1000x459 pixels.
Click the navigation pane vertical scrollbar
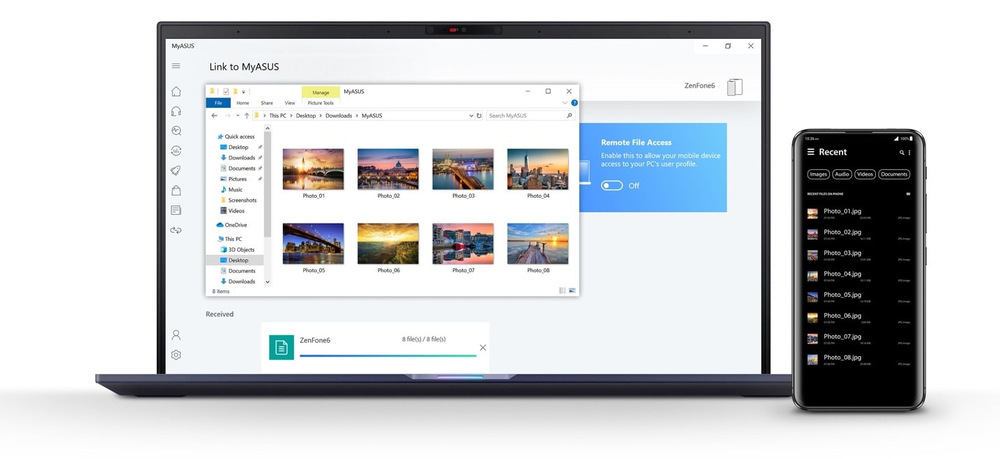click(267, 184)
